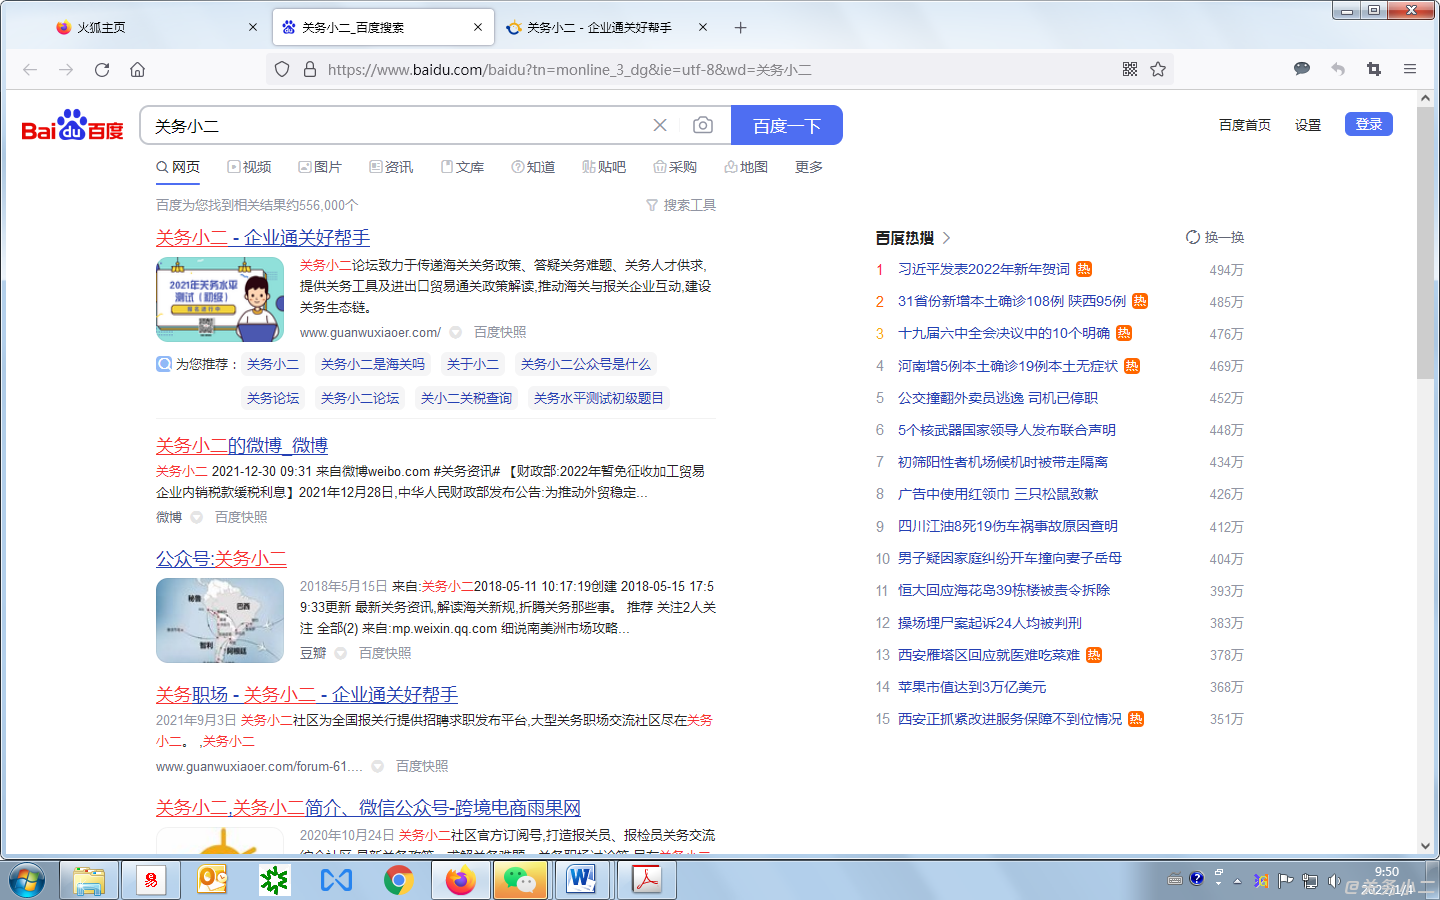The image size is (1440, 900).
Task: Click 百度一下 search button
Action: [787, 125]
